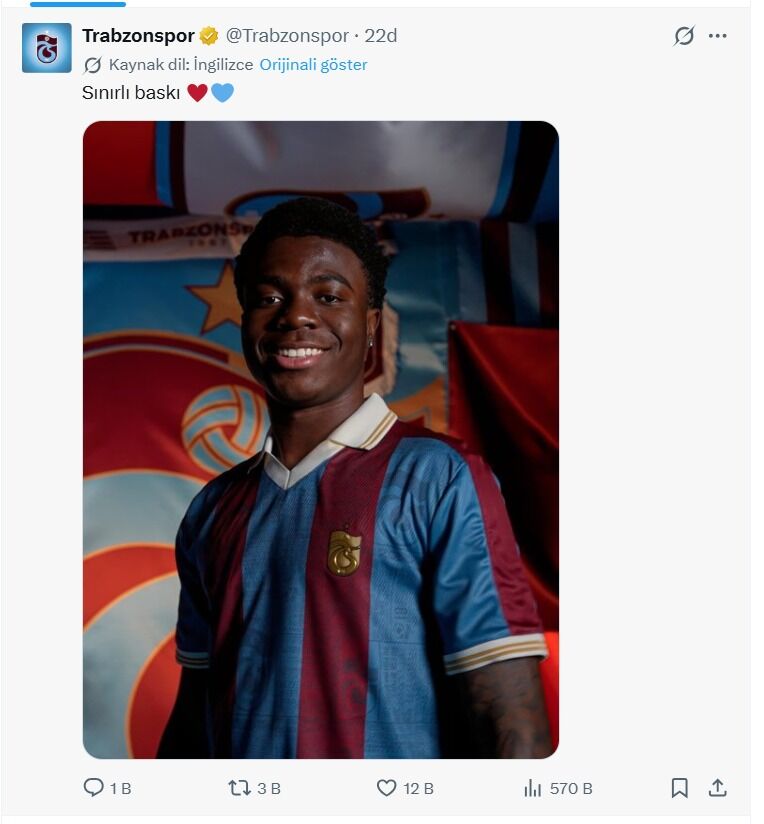Bookmark this Trabzonspor tweet
764x824 pixels.
680,788
